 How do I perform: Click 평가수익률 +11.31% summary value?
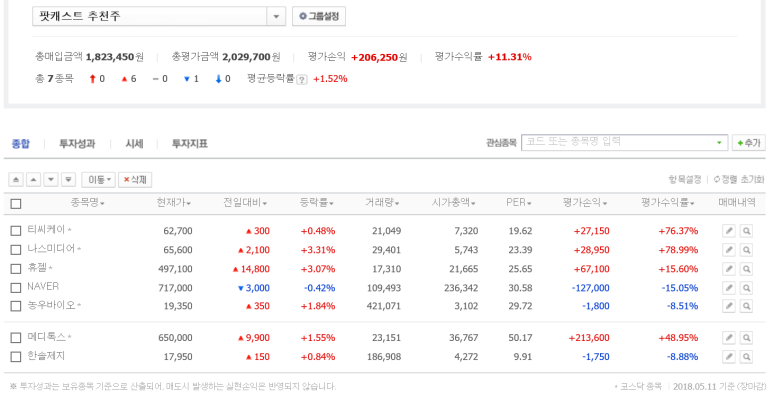tap(510, 57)
